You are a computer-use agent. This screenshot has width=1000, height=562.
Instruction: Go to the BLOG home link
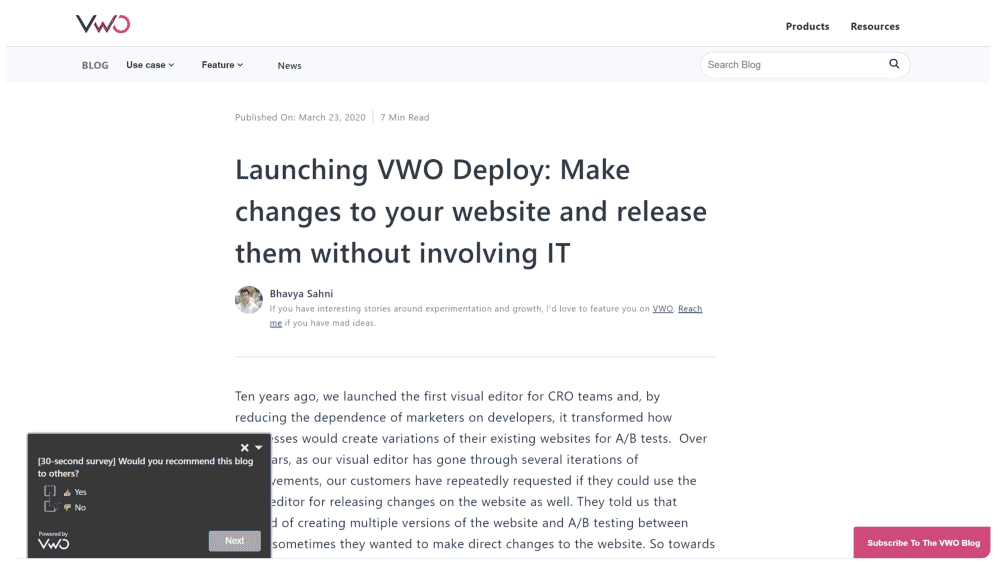click(x=95, y=65)
